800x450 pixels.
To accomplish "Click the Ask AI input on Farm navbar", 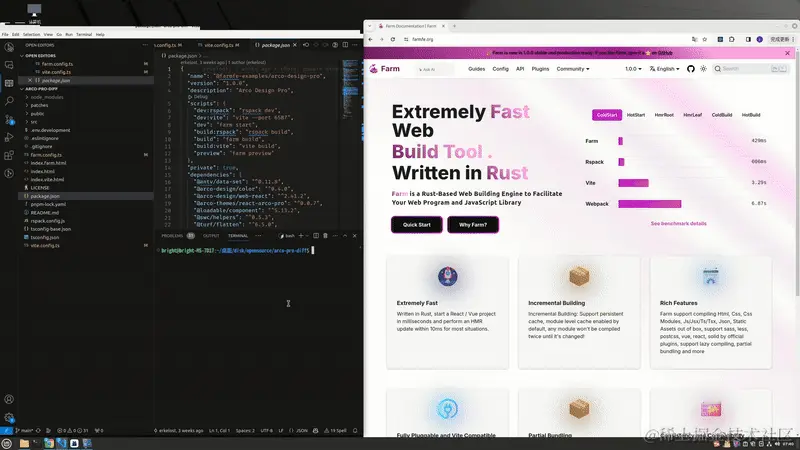I will 434,69.
